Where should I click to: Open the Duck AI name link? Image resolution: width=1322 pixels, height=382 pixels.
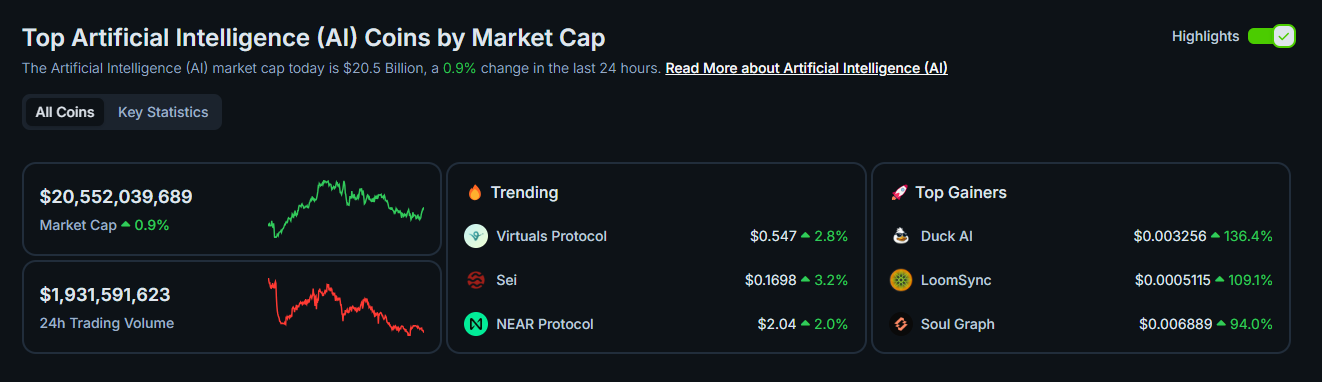[947, 236]
